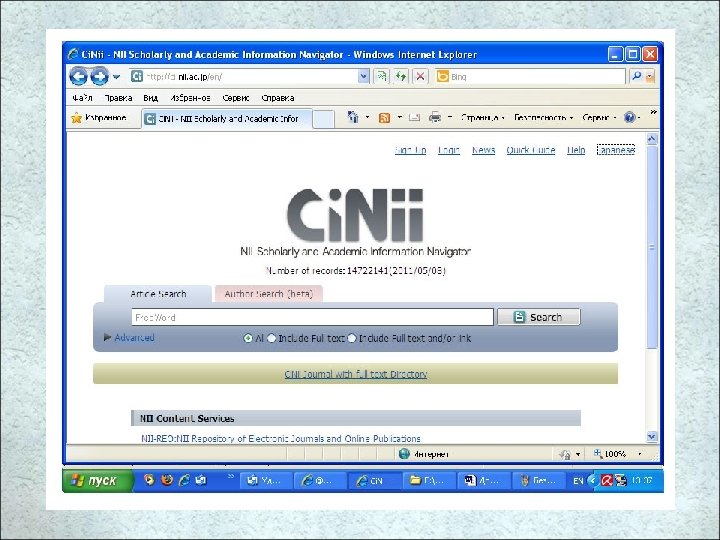Image resolution: width=720 pixels, height=540 pixels.
Task: Switch to Japanese language link
Action: [x=616, y=150]
